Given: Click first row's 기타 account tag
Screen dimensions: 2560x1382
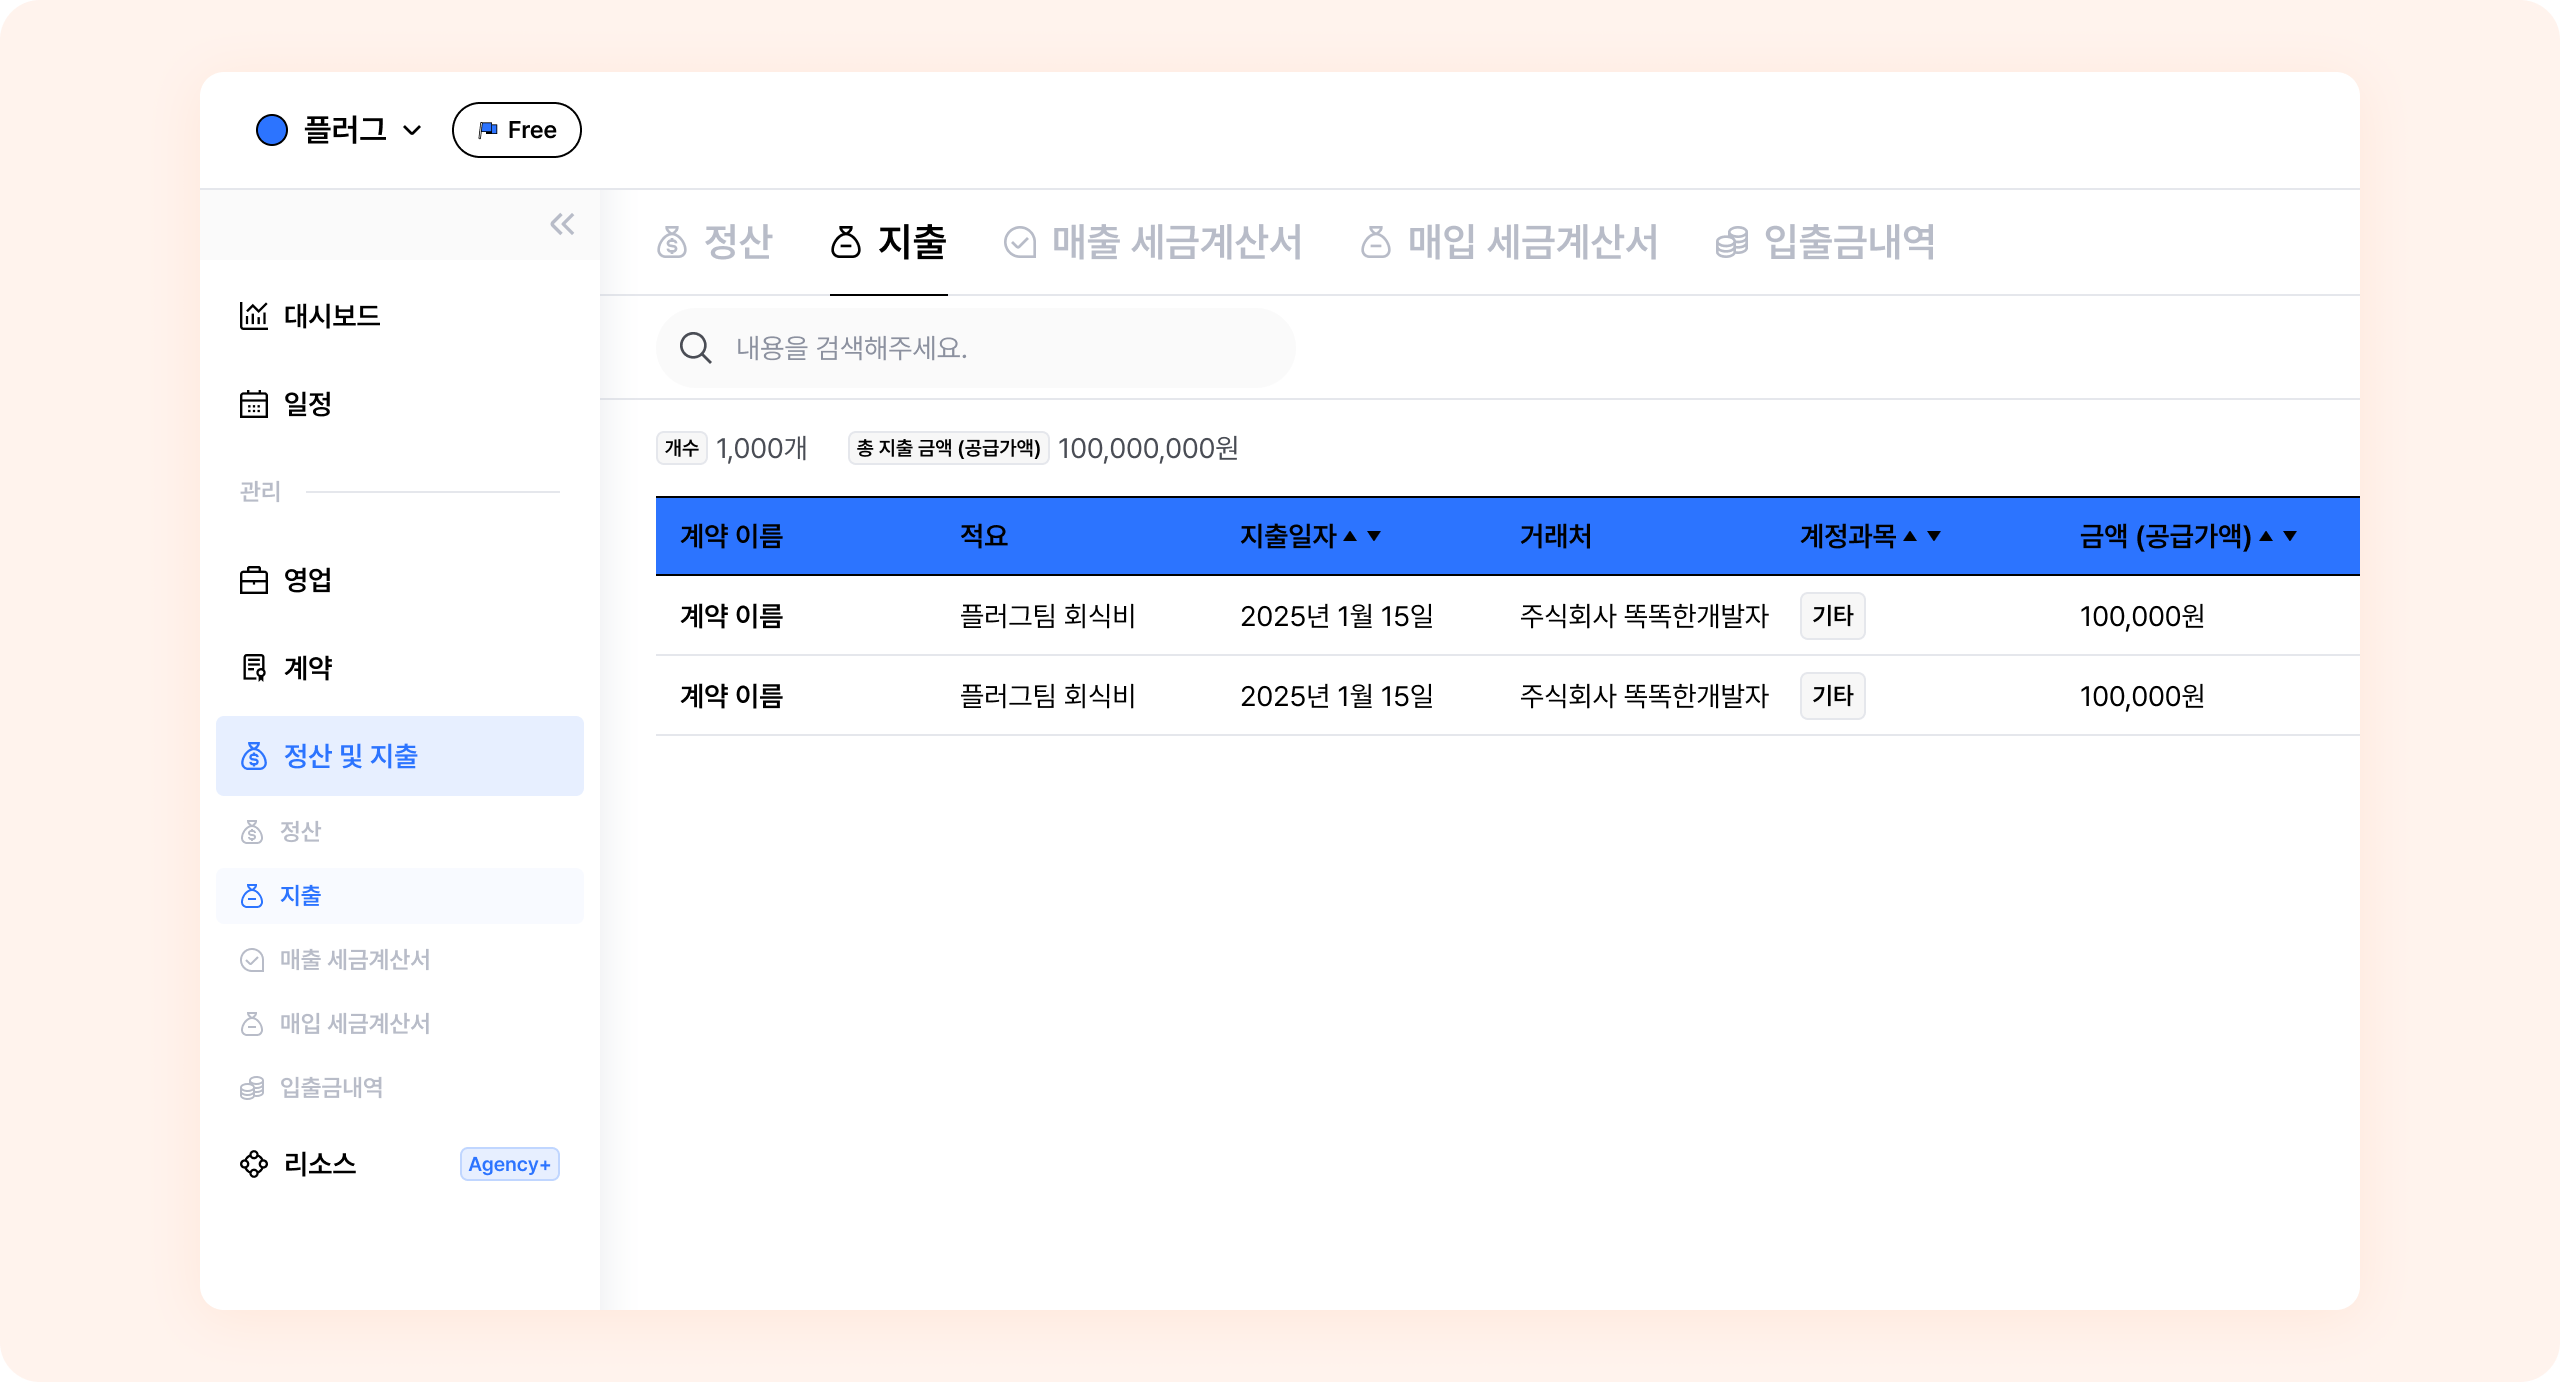Looking at the screenshot, I should (1832, 616).
